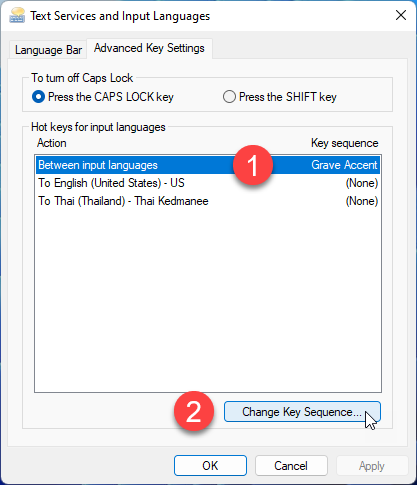
Task: Click the Cancel button
Action: (291, 466)
